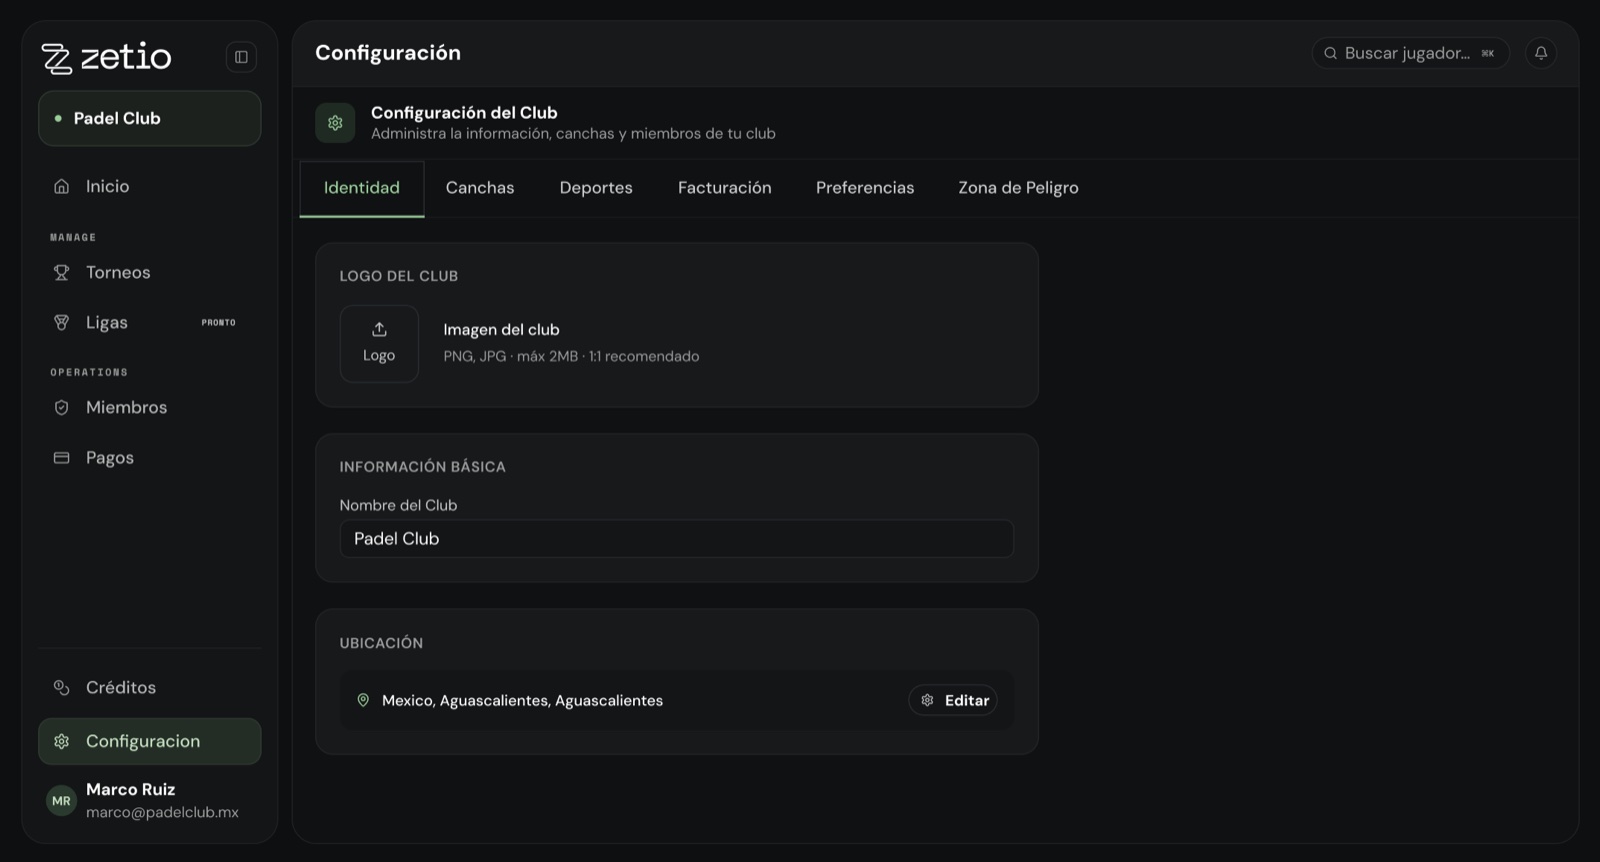The image size is (1600, 862).
Task: Click the Inicio home icon
Action: click(x=62, y=187)
